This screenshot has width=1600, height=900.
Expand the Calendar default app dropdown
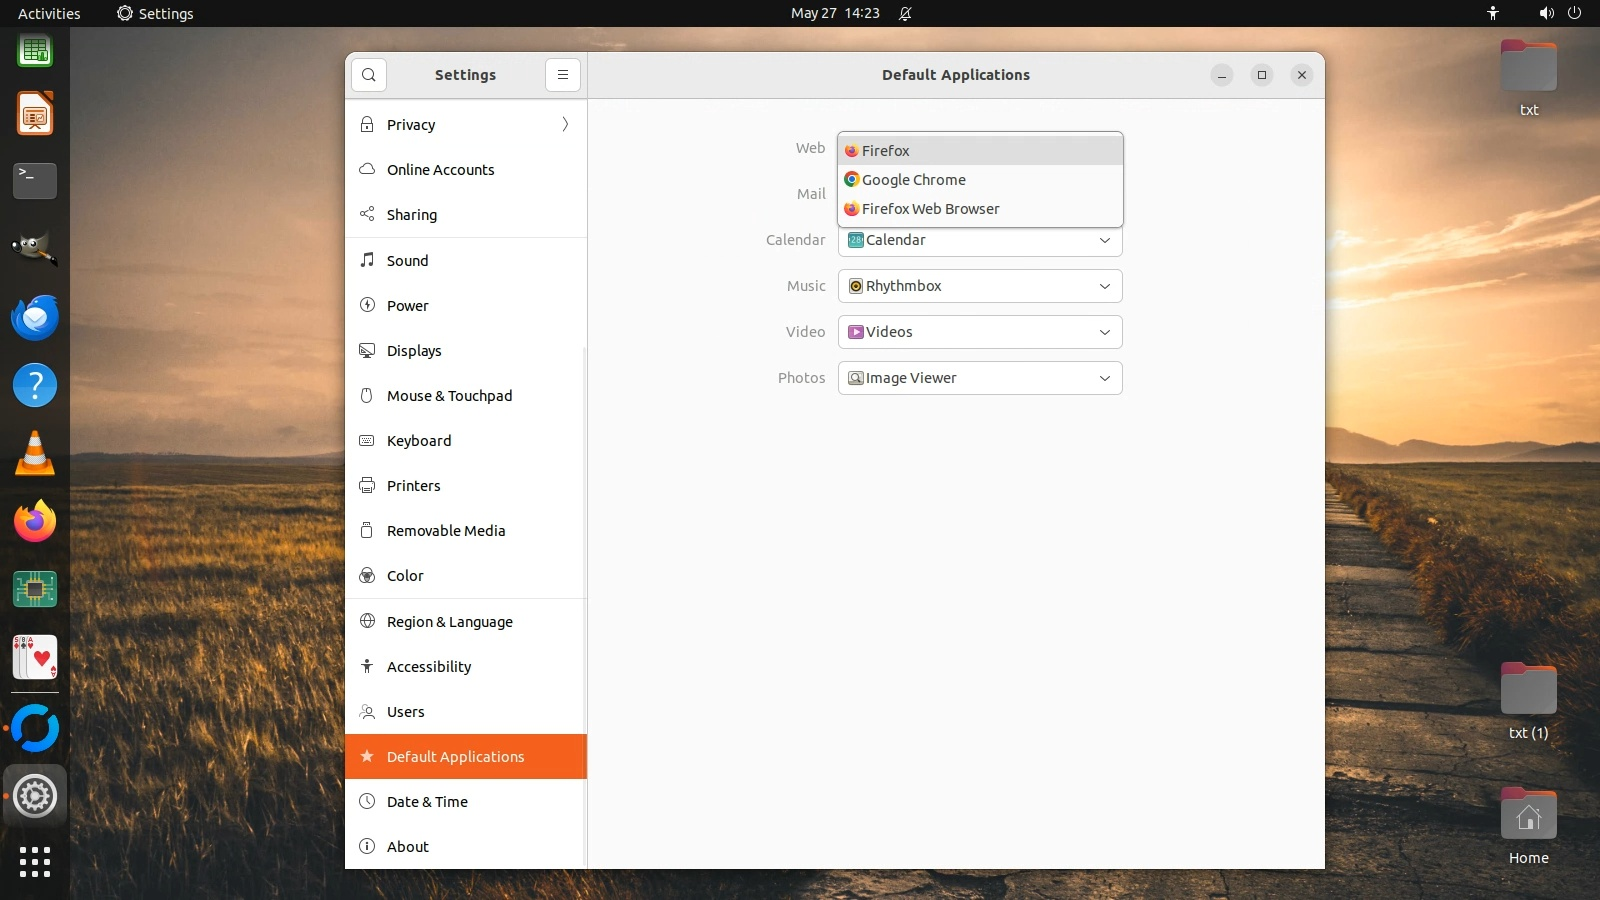click(979, 241)
